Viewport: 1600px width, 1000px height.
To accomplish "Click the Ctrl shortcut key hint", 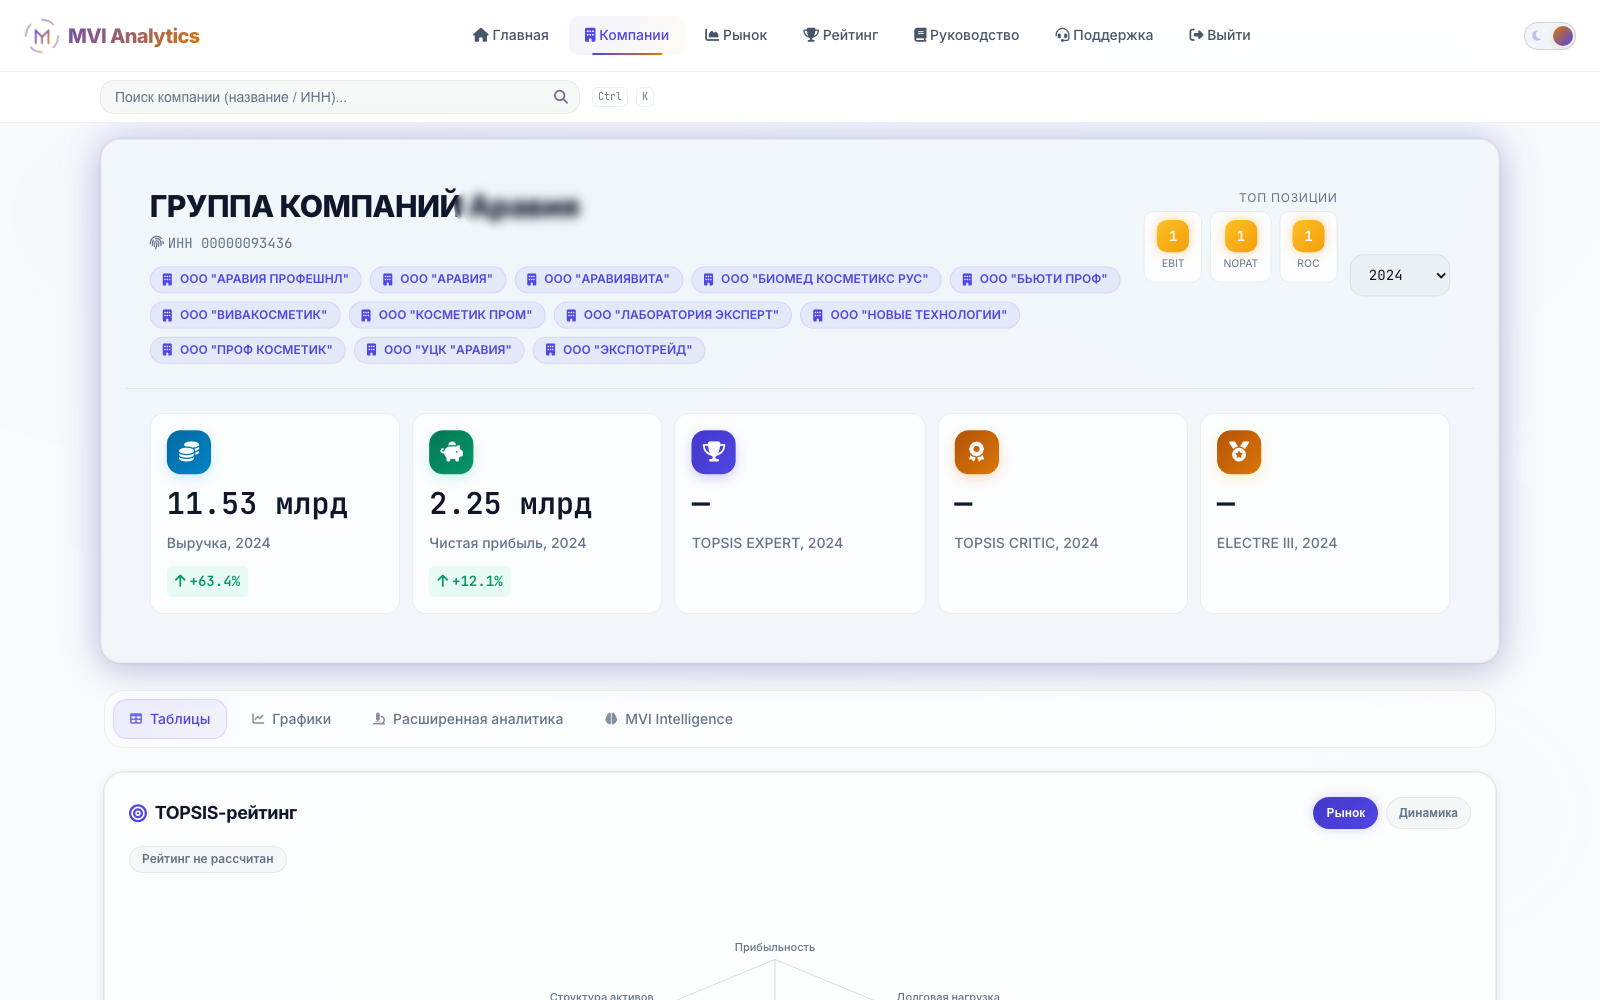I will (610, 97).
